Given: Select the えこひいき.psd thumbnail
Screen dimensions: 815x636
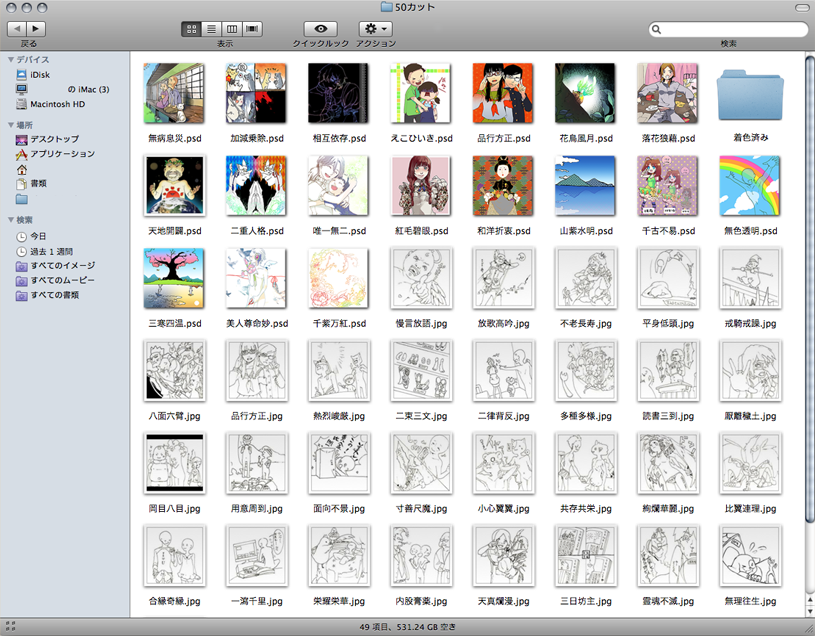Looking at the screenshot, I should click(x=421, y=93).
